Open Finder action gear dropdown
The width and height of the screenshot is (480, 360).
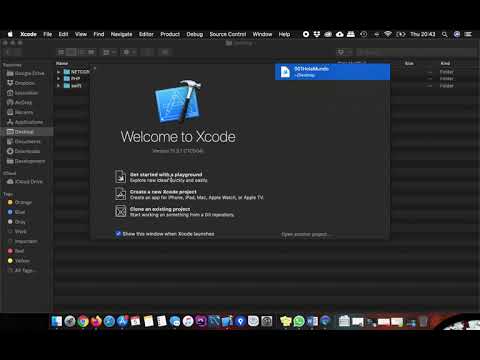[x=129, y=52]
